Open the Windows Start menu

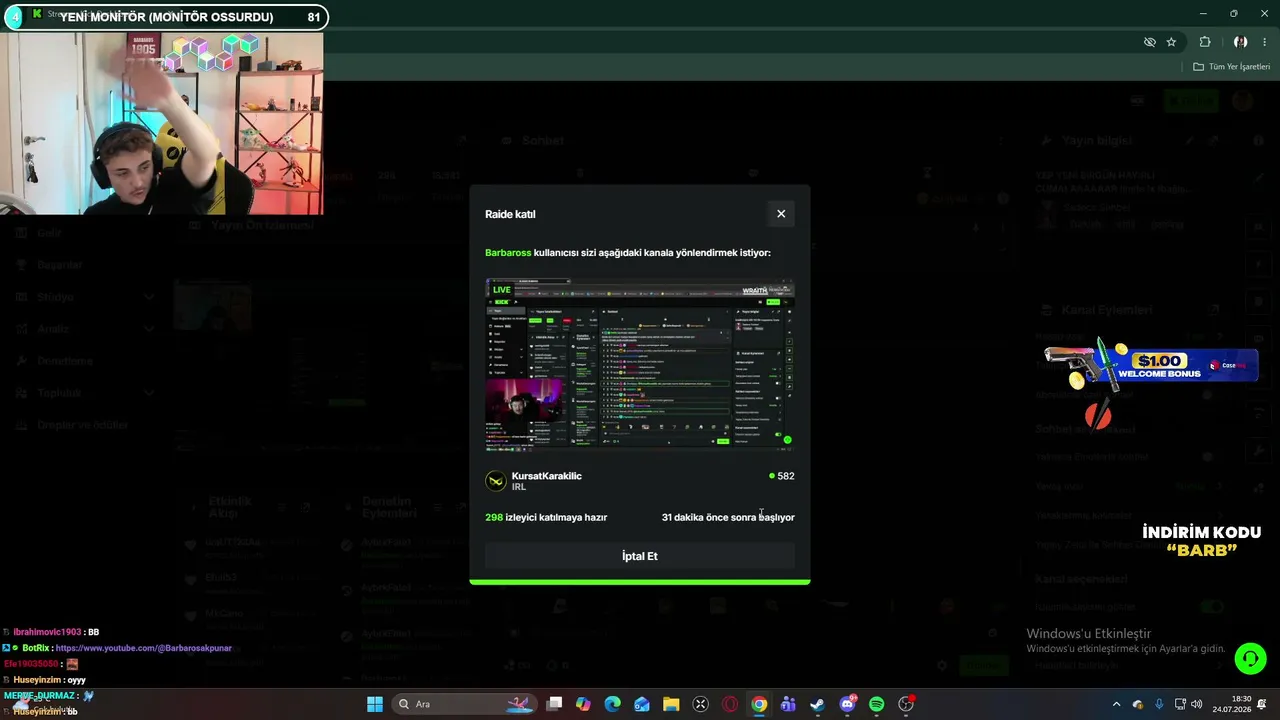[374, 704]
